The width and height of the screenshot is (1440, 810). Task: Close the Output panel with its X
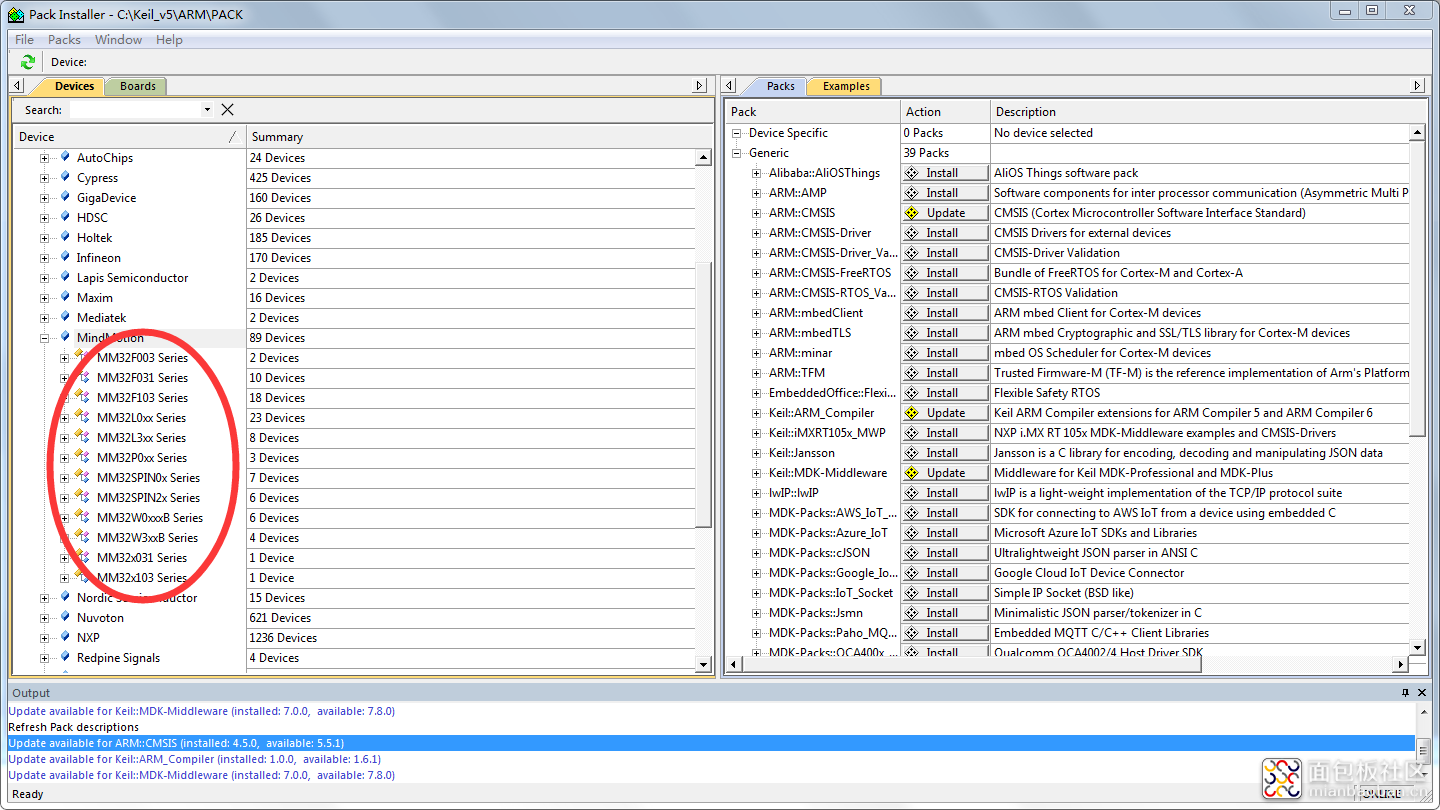coord(1422,692)
